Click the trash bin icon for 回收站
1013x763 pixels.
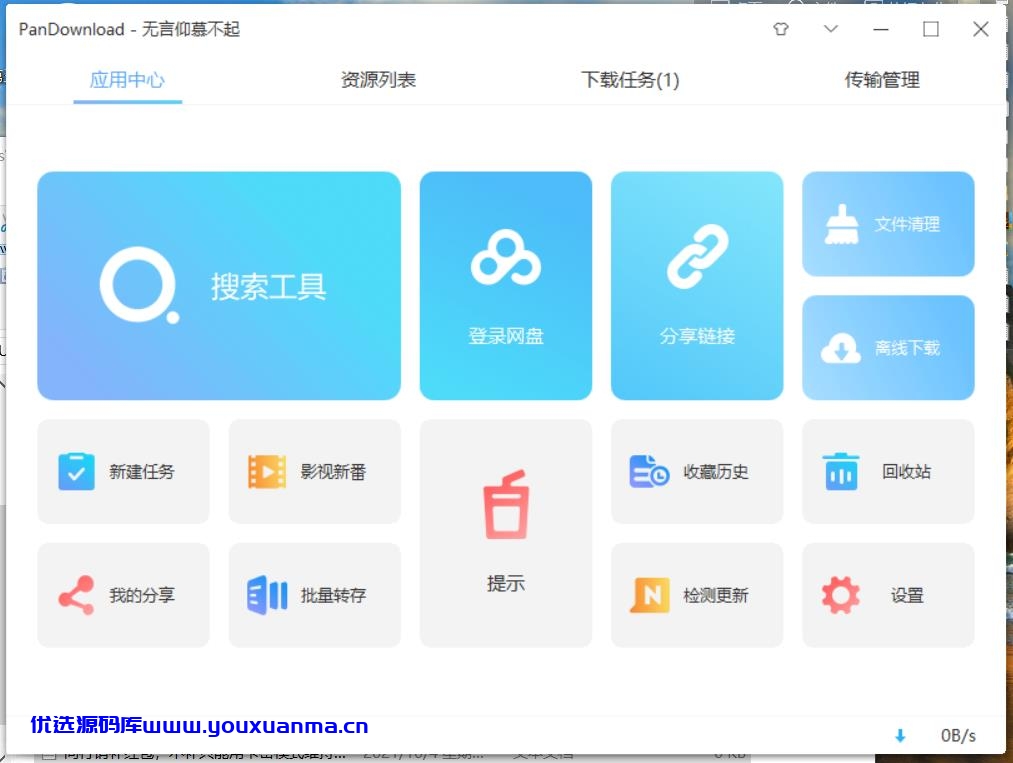pyautogui.click(x=841, y=472)
